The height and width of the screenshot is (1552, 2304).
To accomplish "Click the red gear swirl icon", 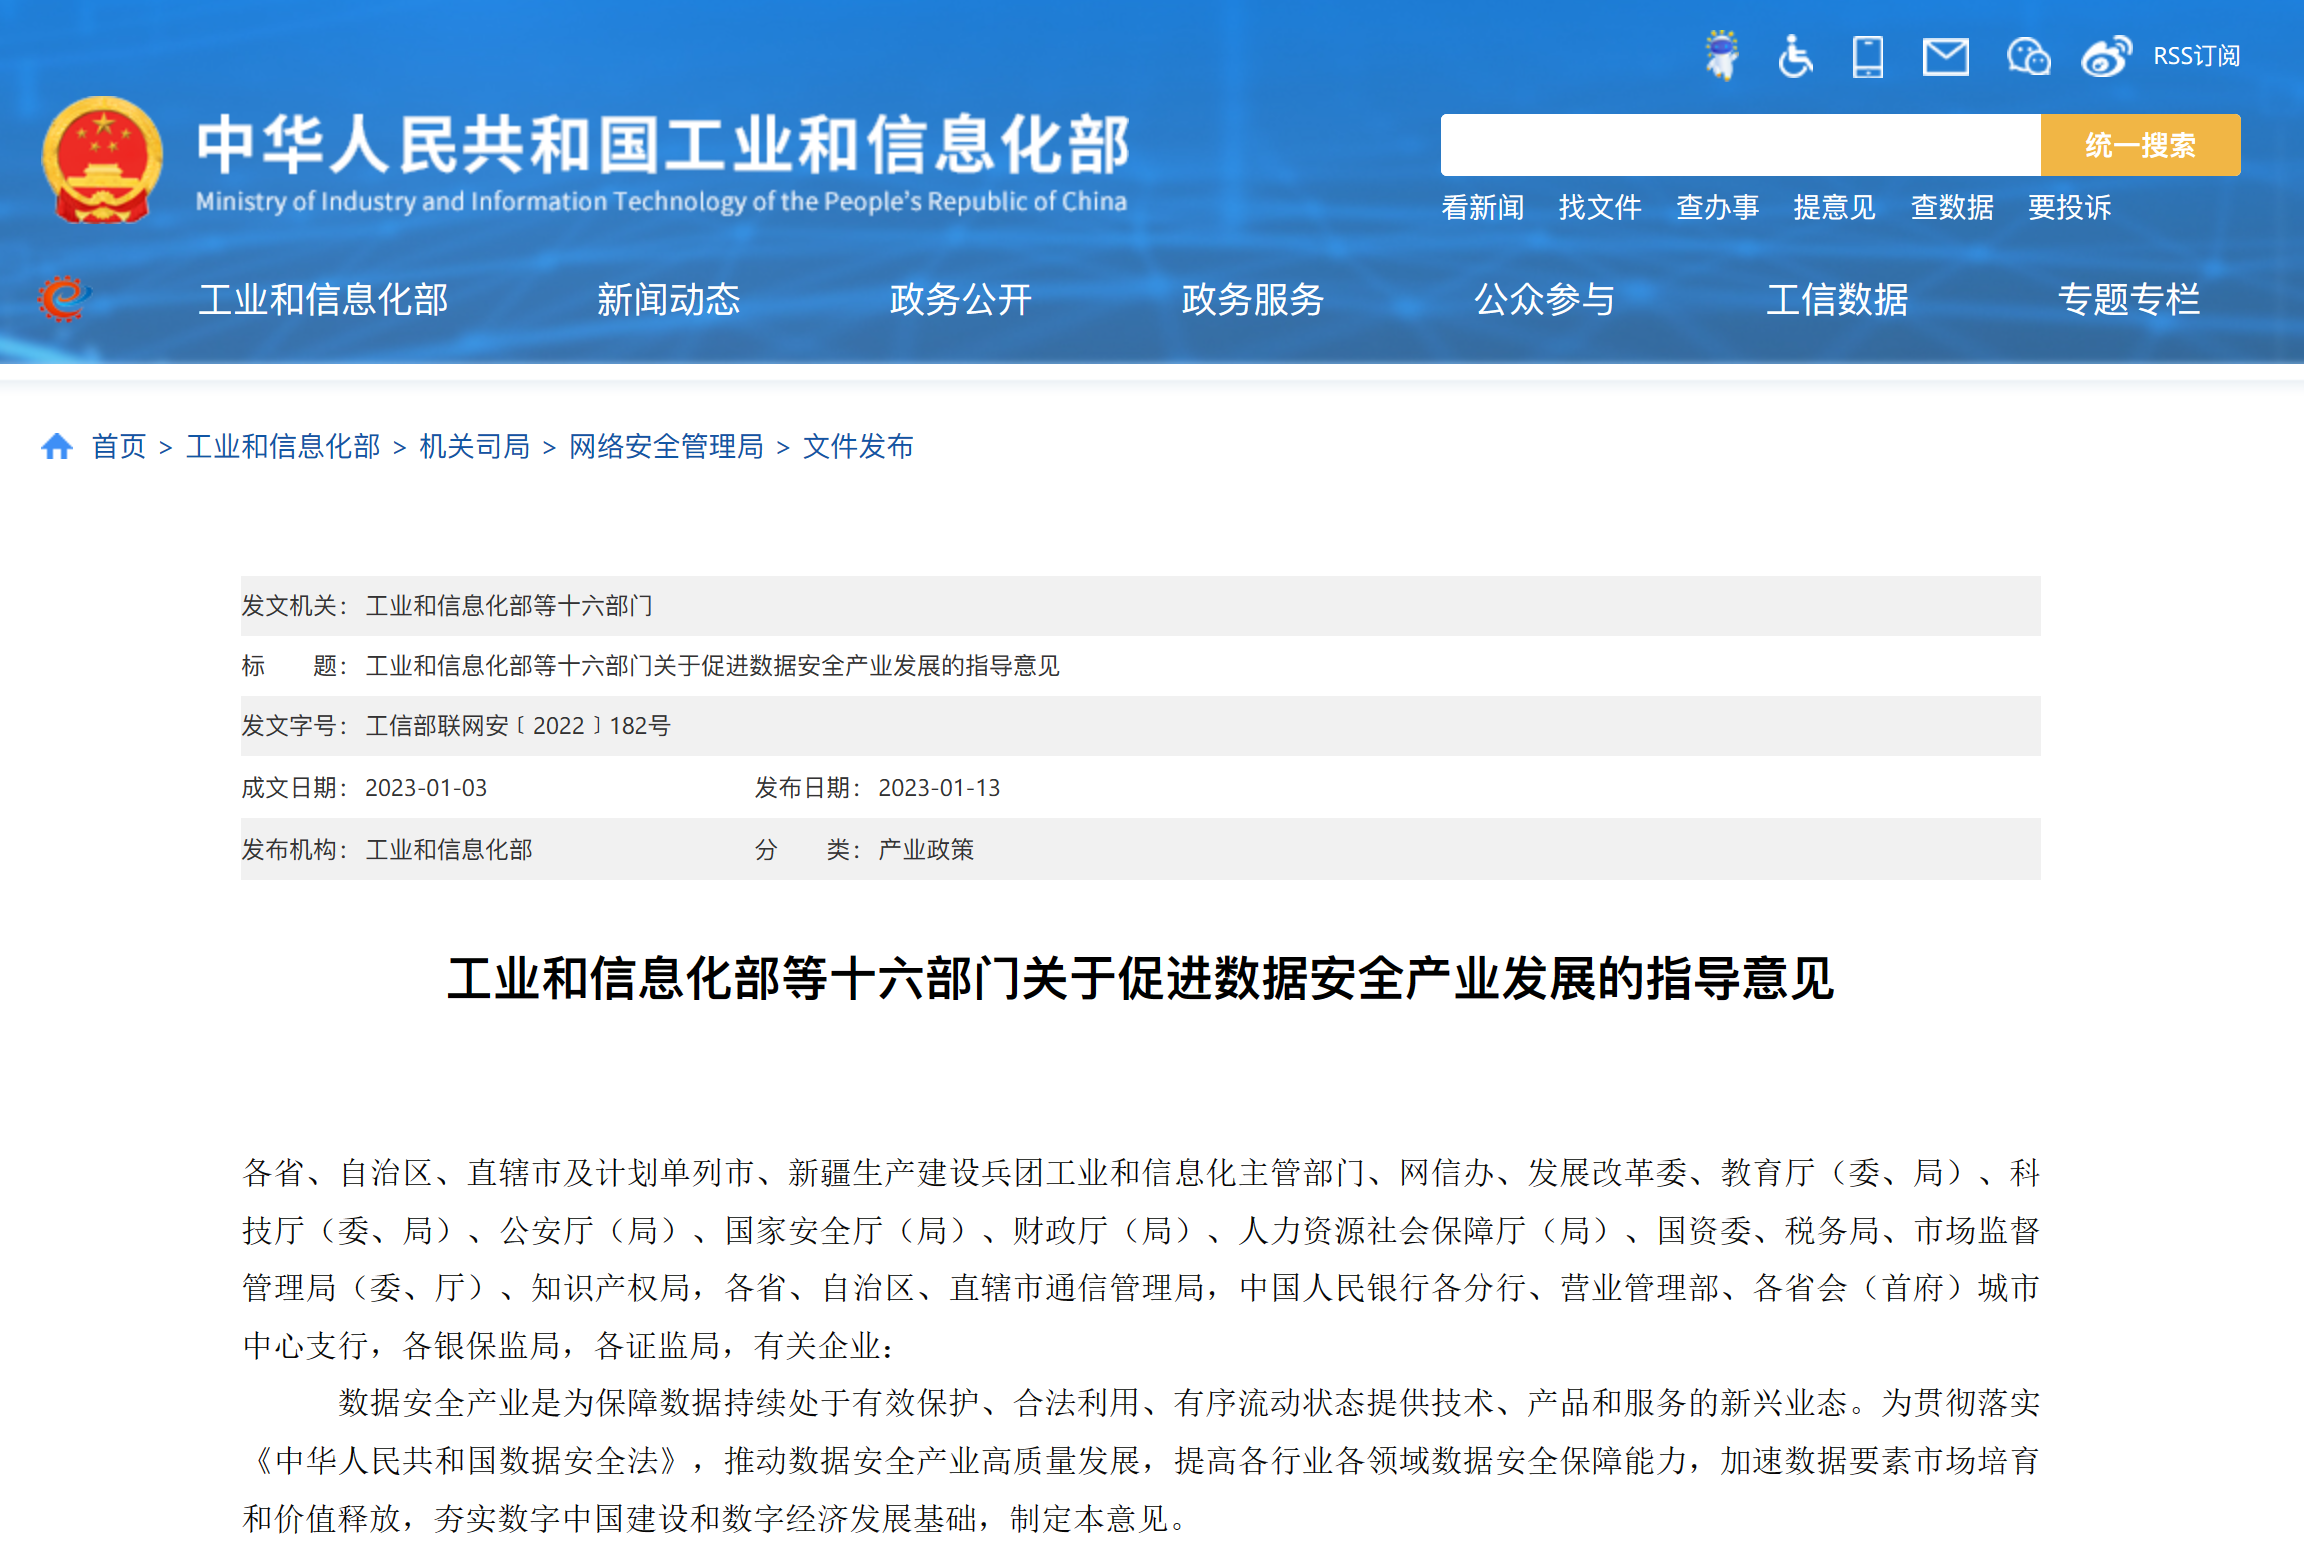I will coord(63,298).
